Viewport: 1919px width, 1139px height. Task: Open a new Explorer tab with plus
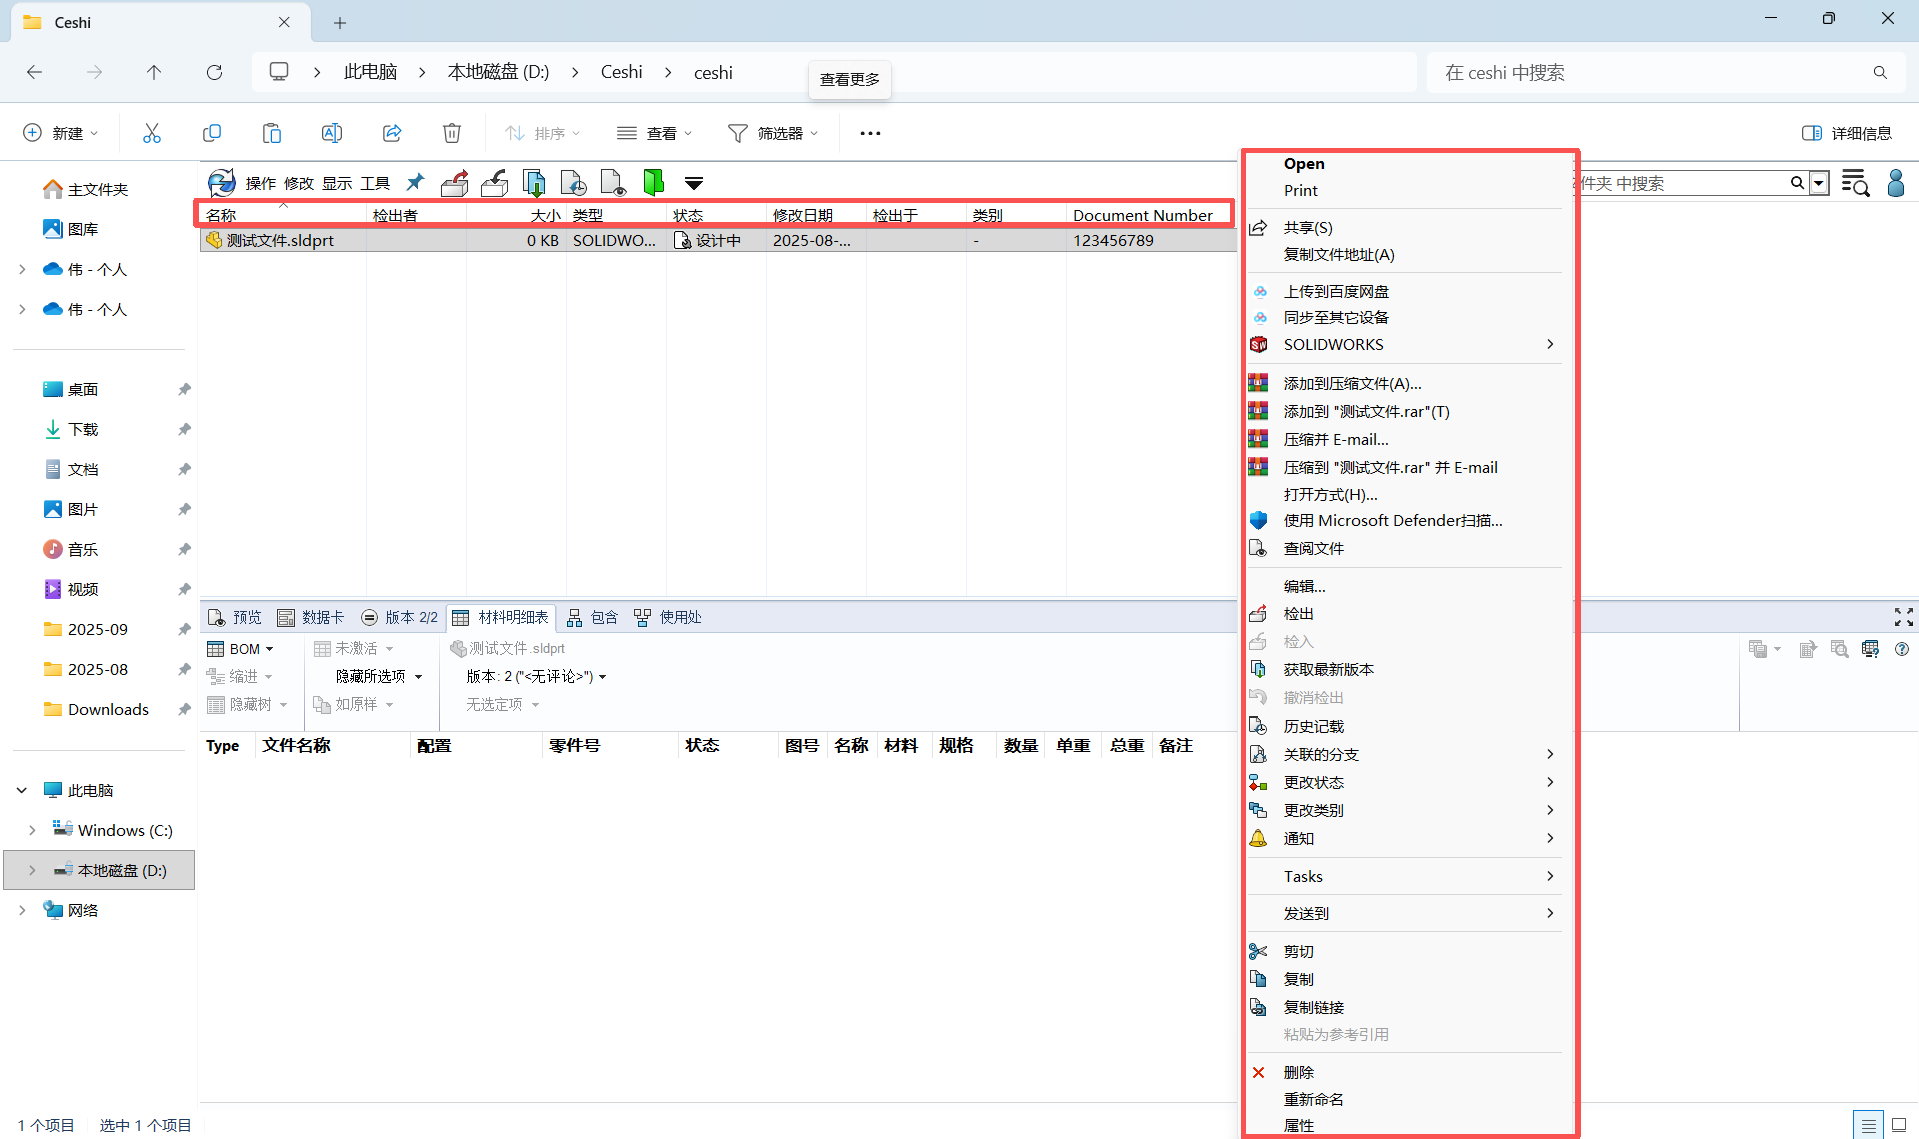340,22
